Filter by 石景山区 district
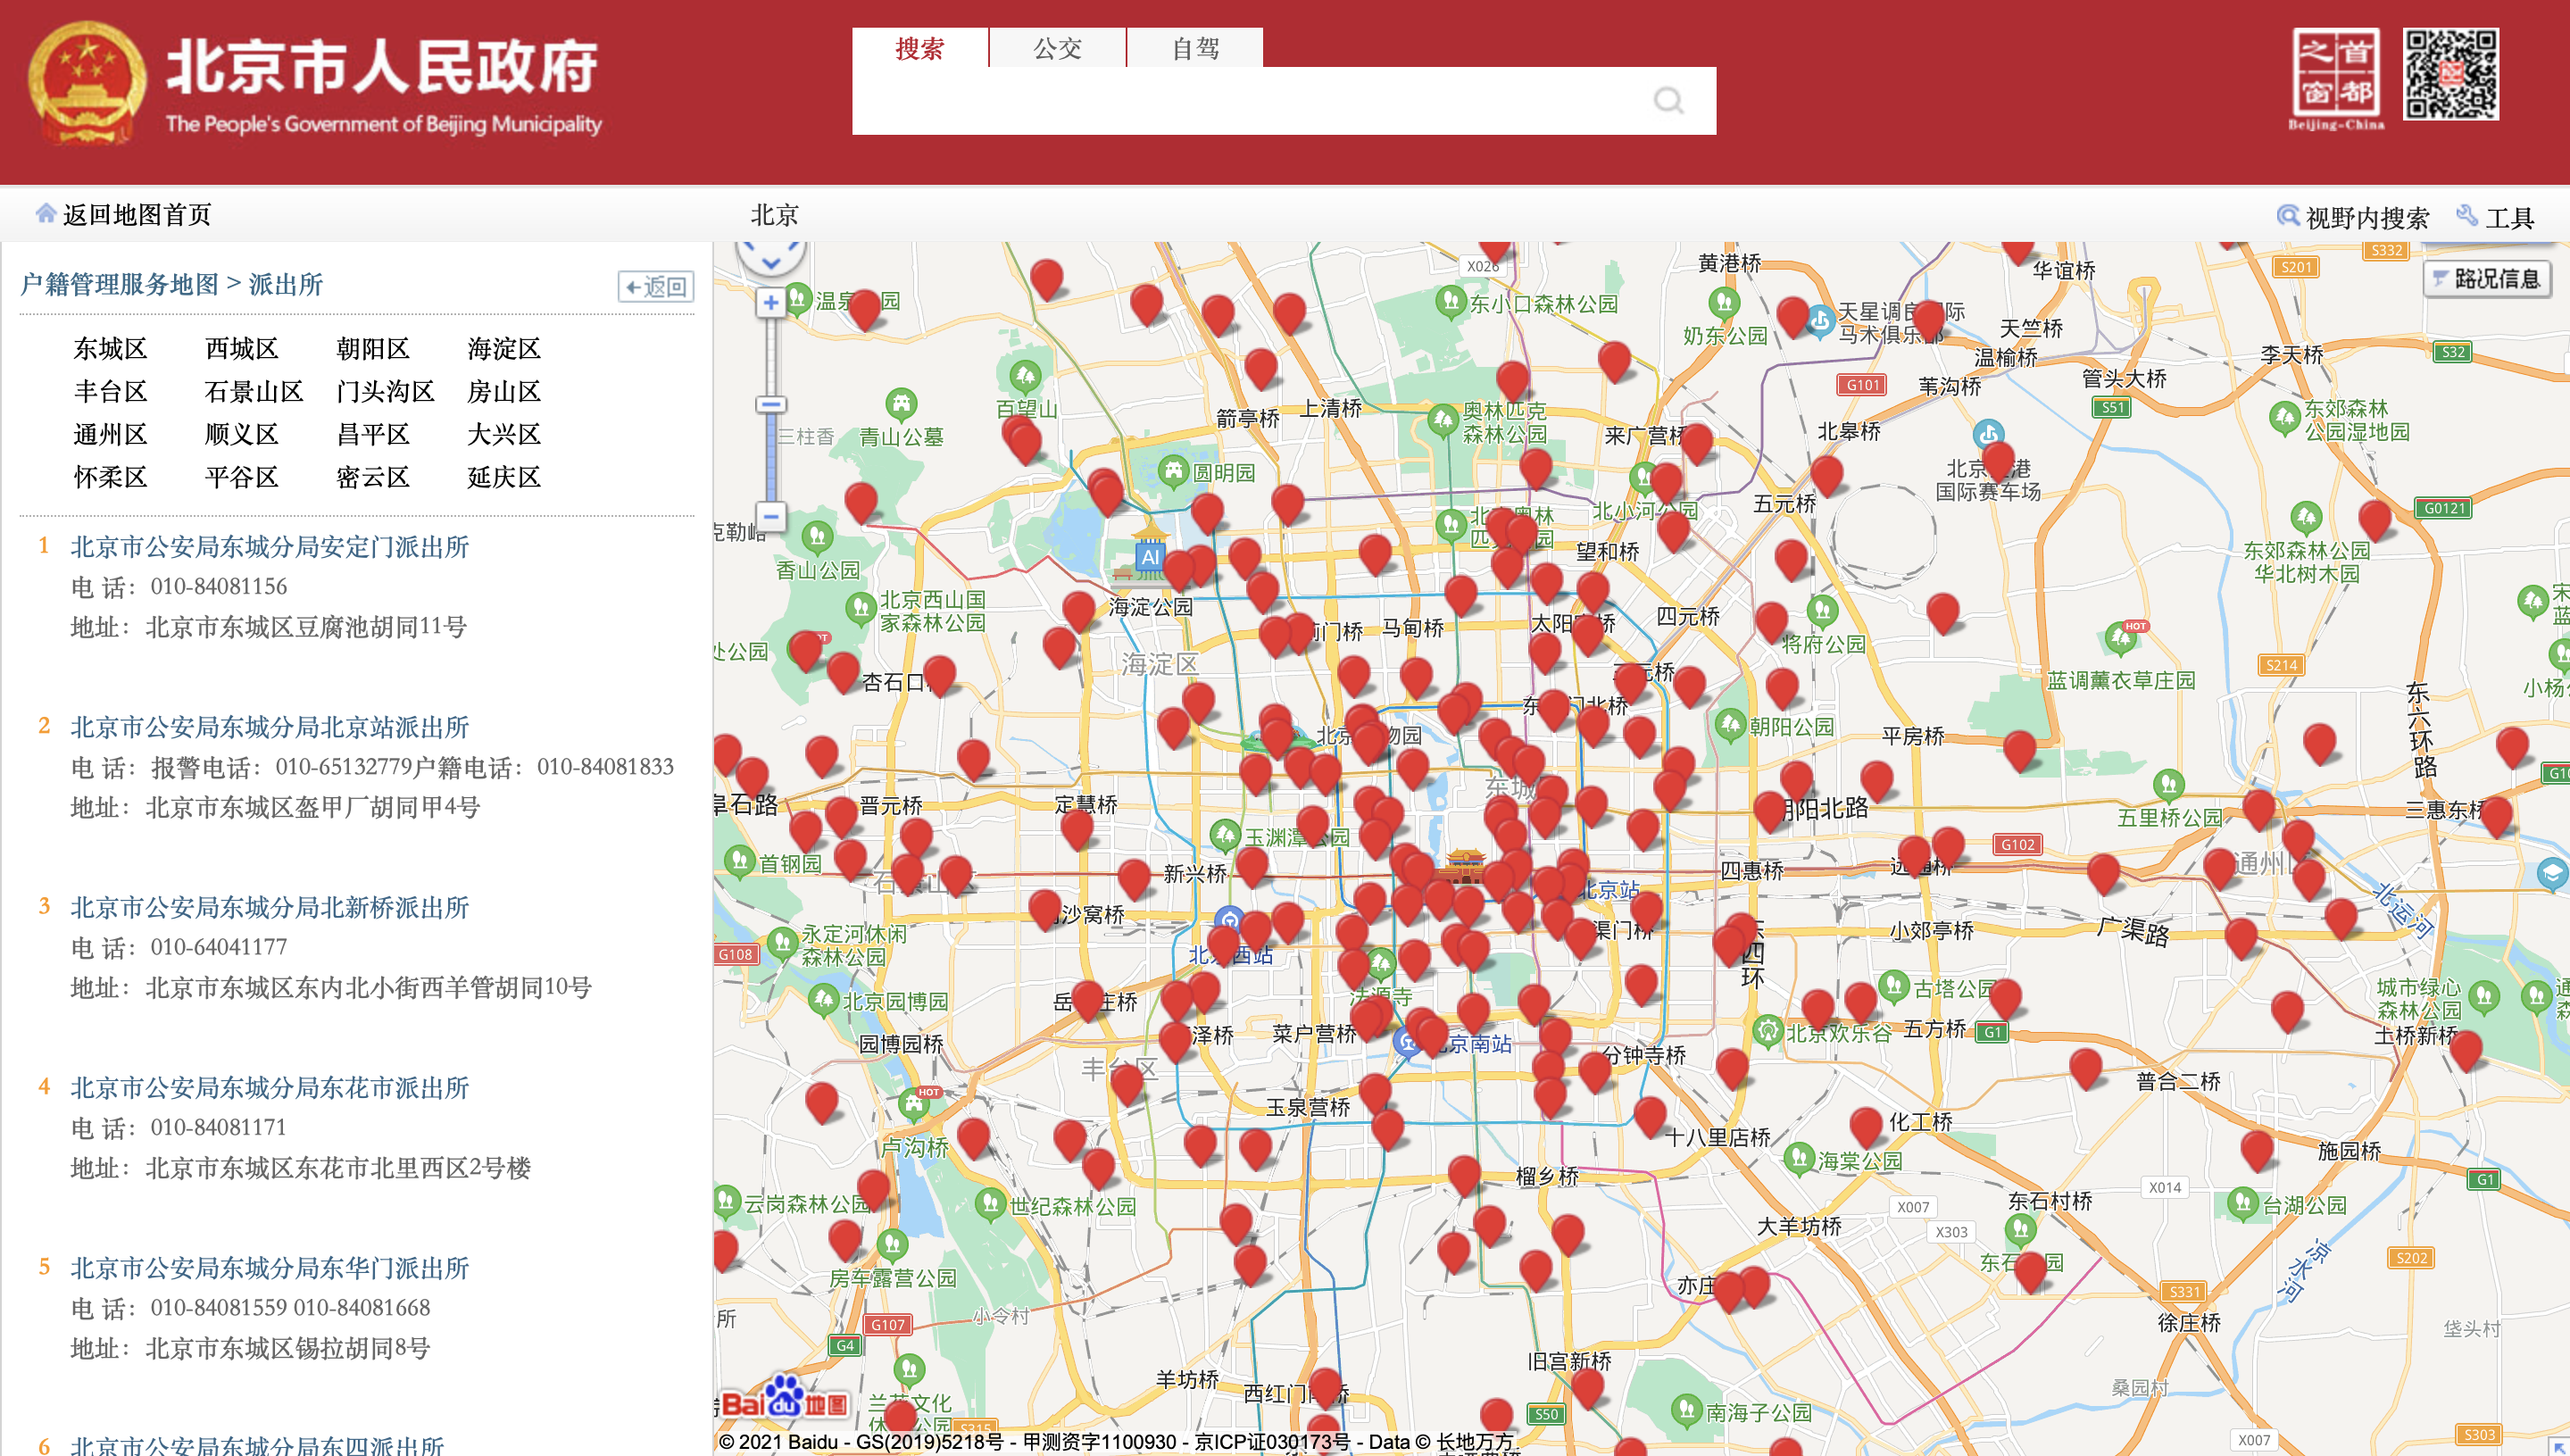This screenshot has width=2570, height=1456. (x=254, y=391)
